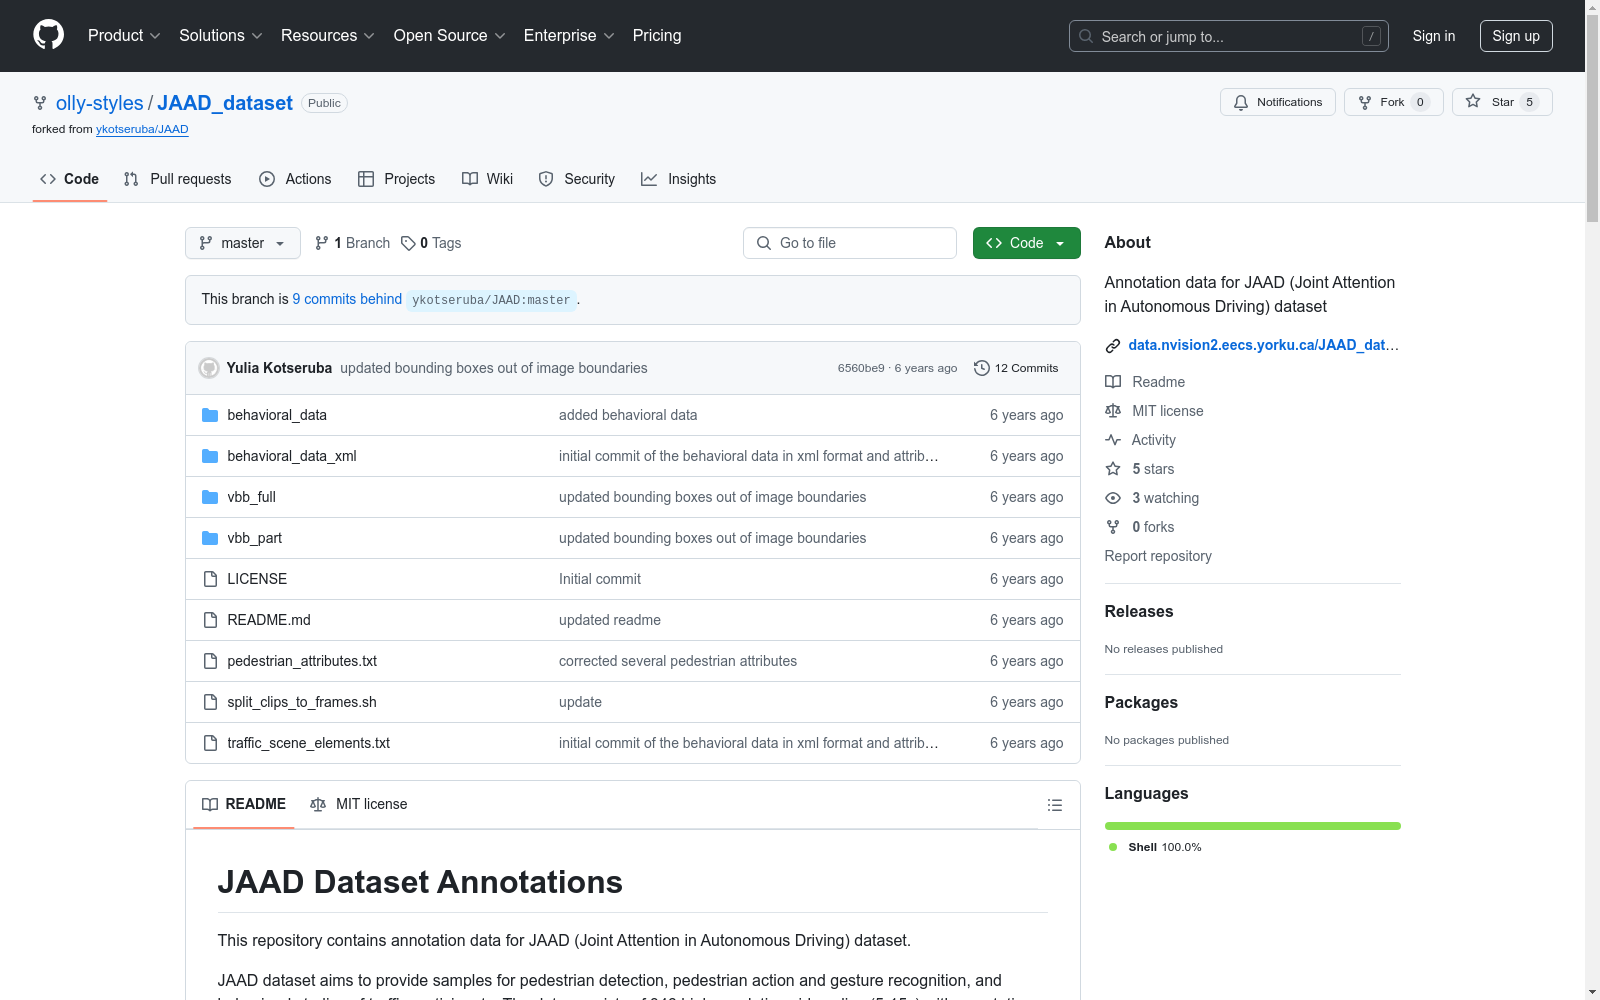Open the behavioral_data_xml folder icon

pyautogui.click(x=210, y=456)
